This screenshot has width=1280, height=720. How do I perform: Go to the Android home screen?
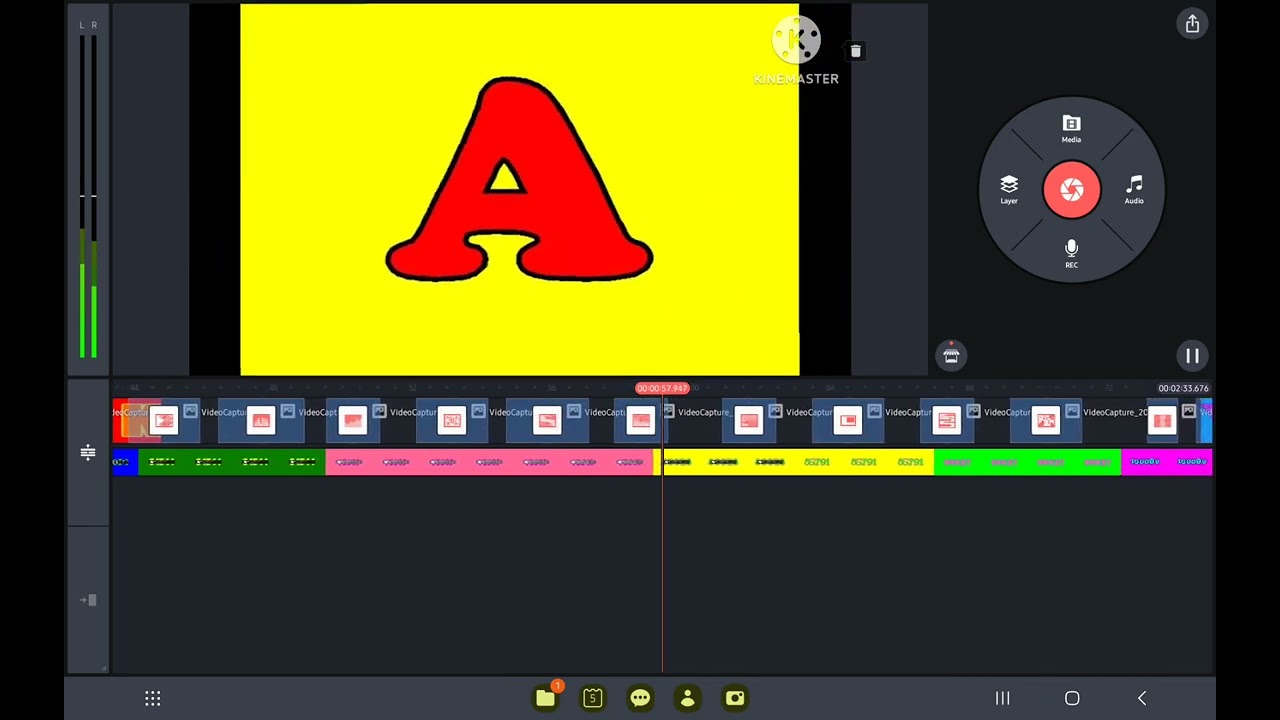pos(1072,698)
